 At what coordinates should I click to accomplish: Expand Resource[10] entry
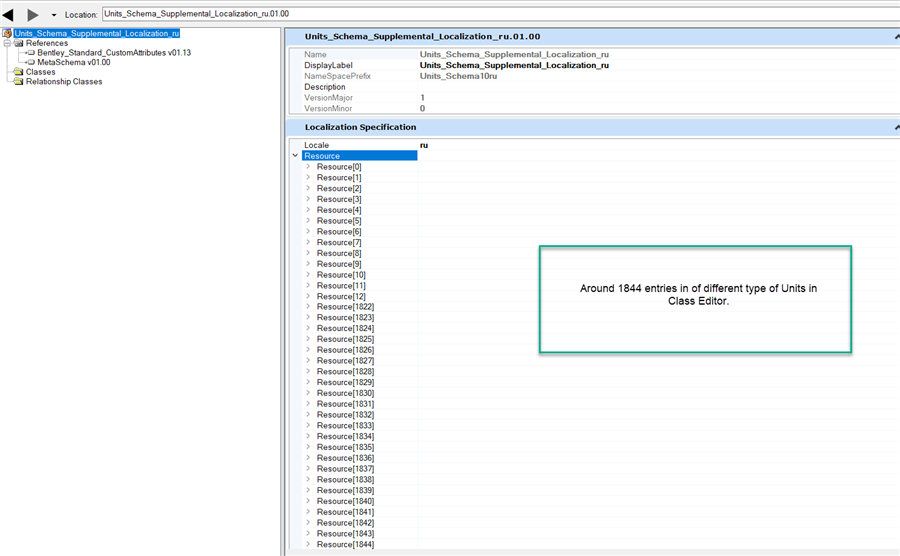click(308, 275)
